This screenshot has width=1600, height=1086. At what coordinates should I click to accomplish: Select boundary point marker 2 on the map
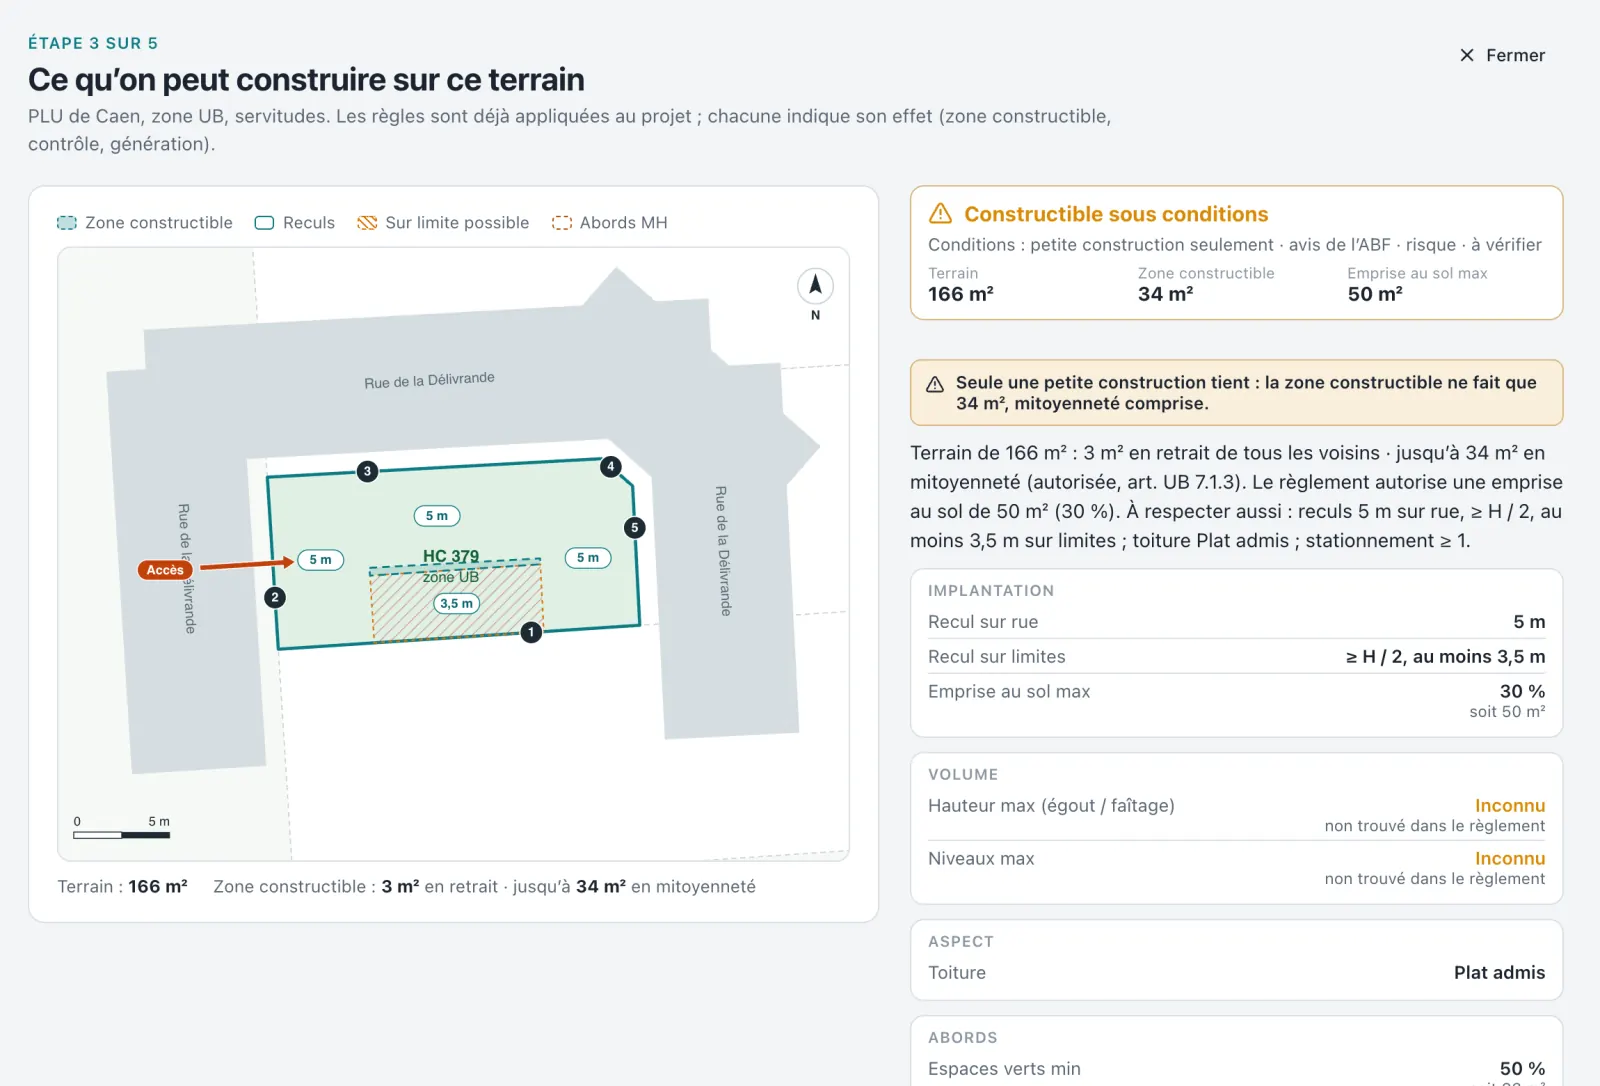pyautogui.click(x=275, y=597)
